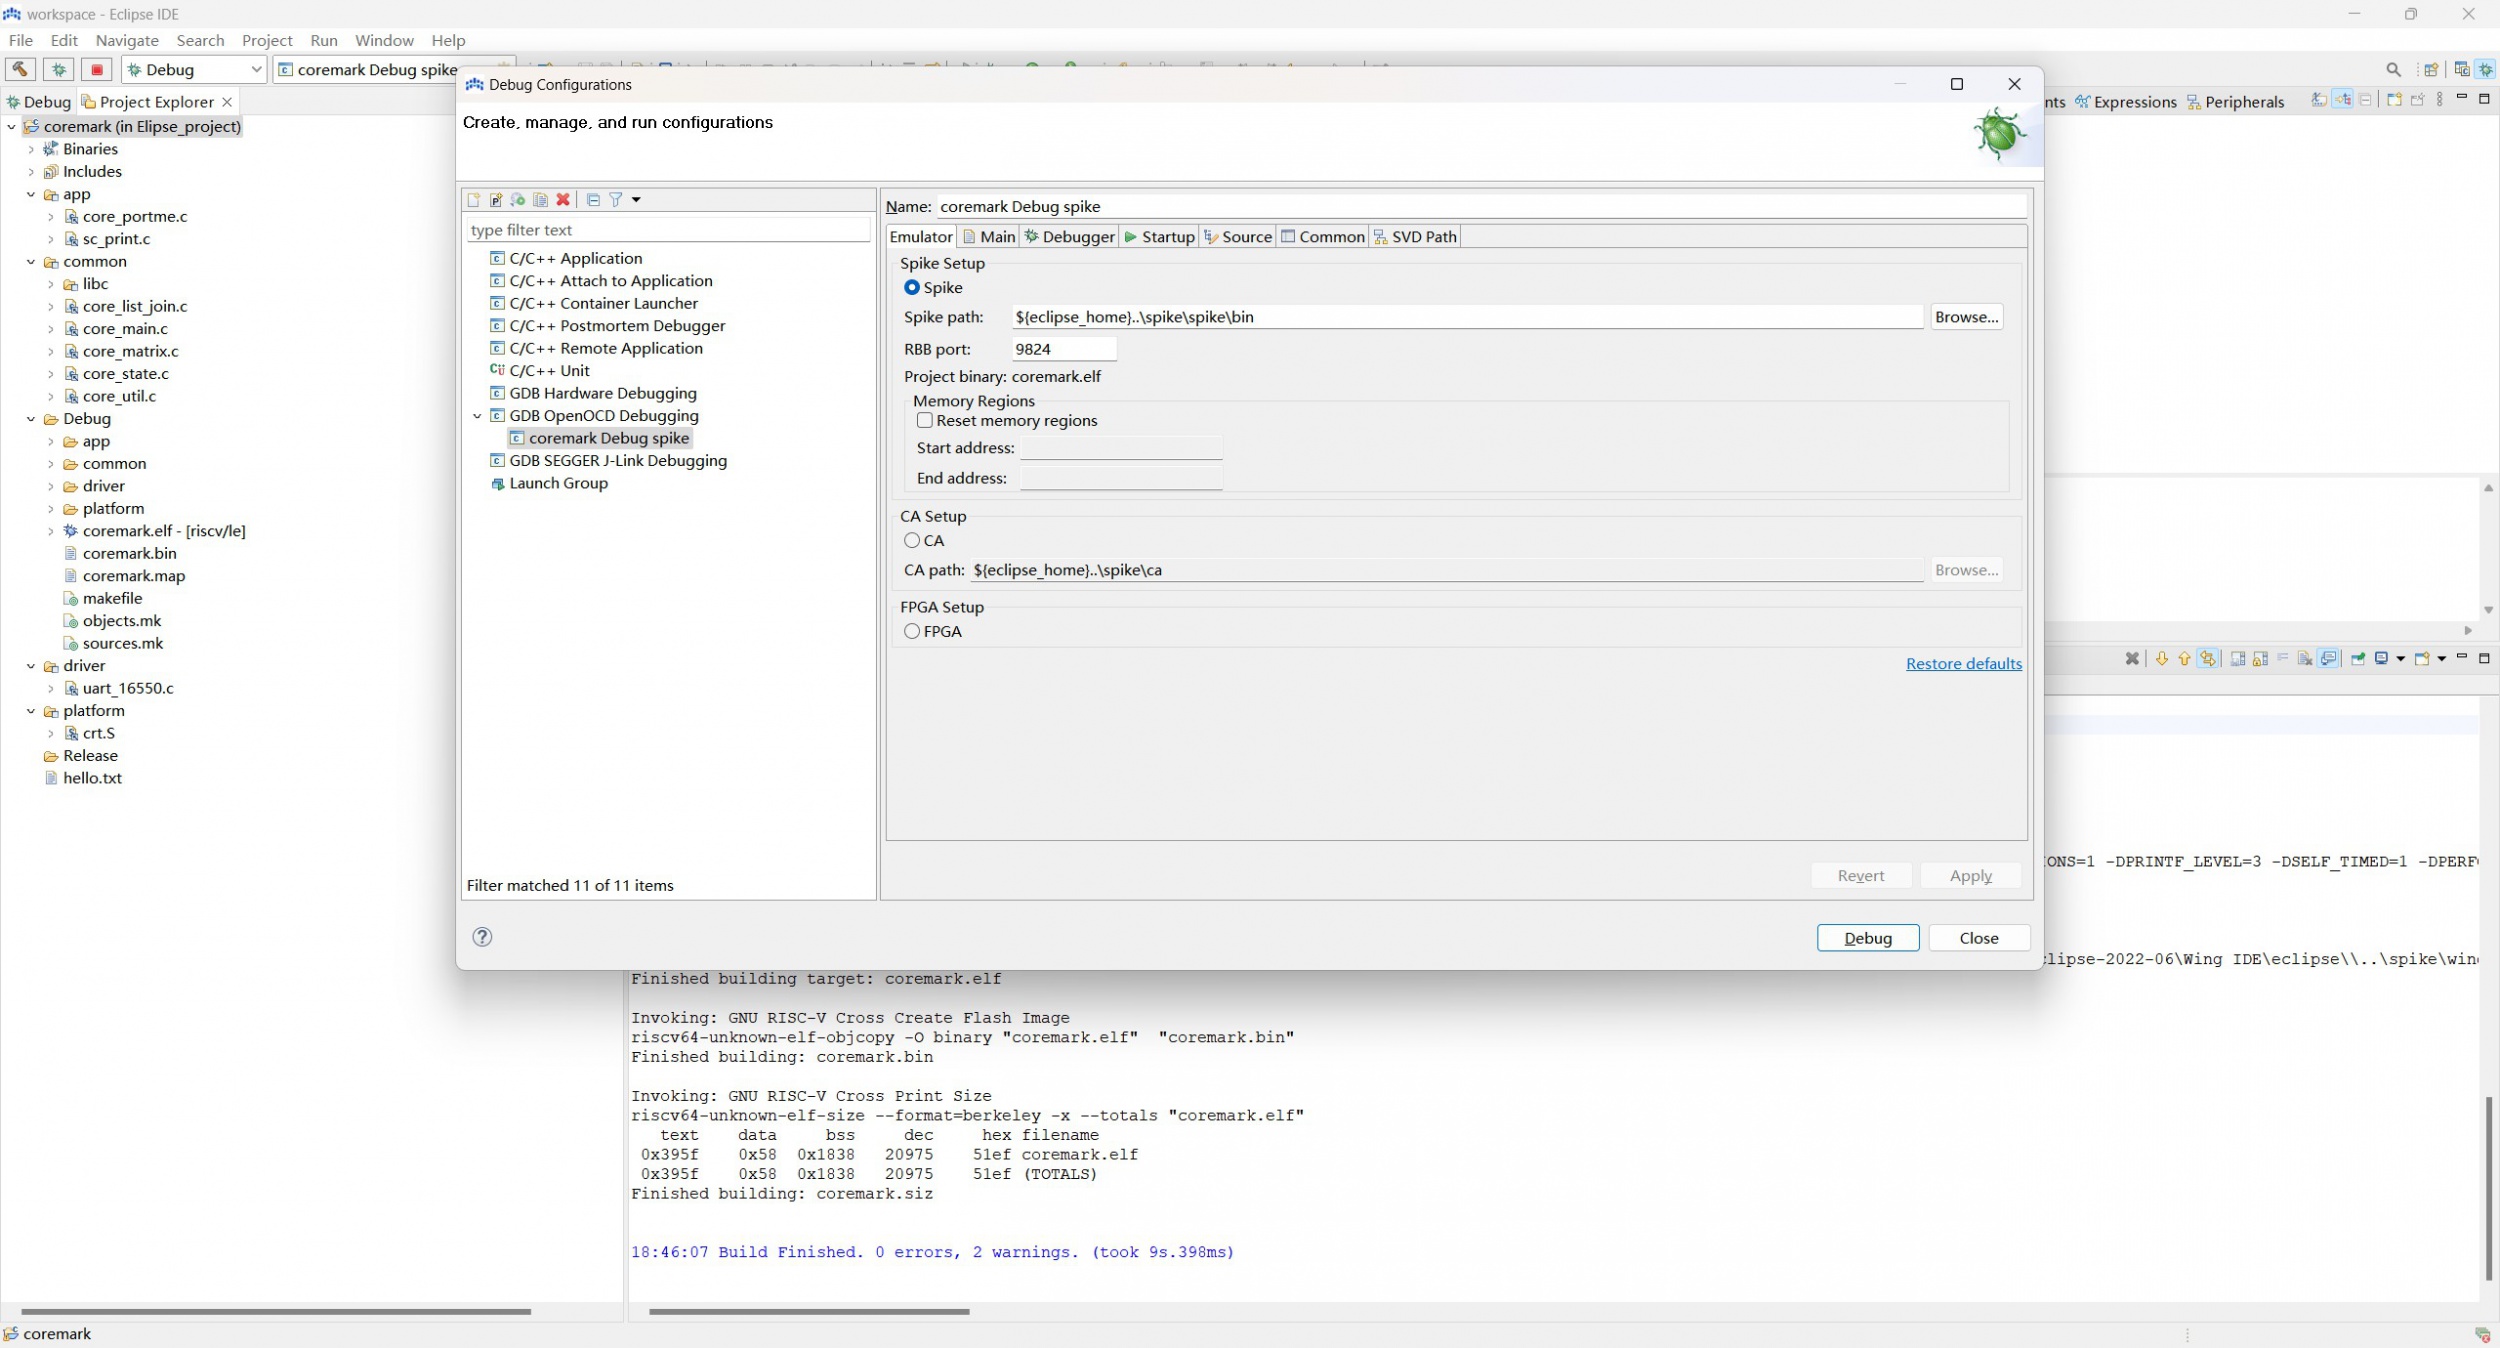Click the RBB port input field
2500x1348 pixels.
pyautogui.click(x=1063, y=350)
